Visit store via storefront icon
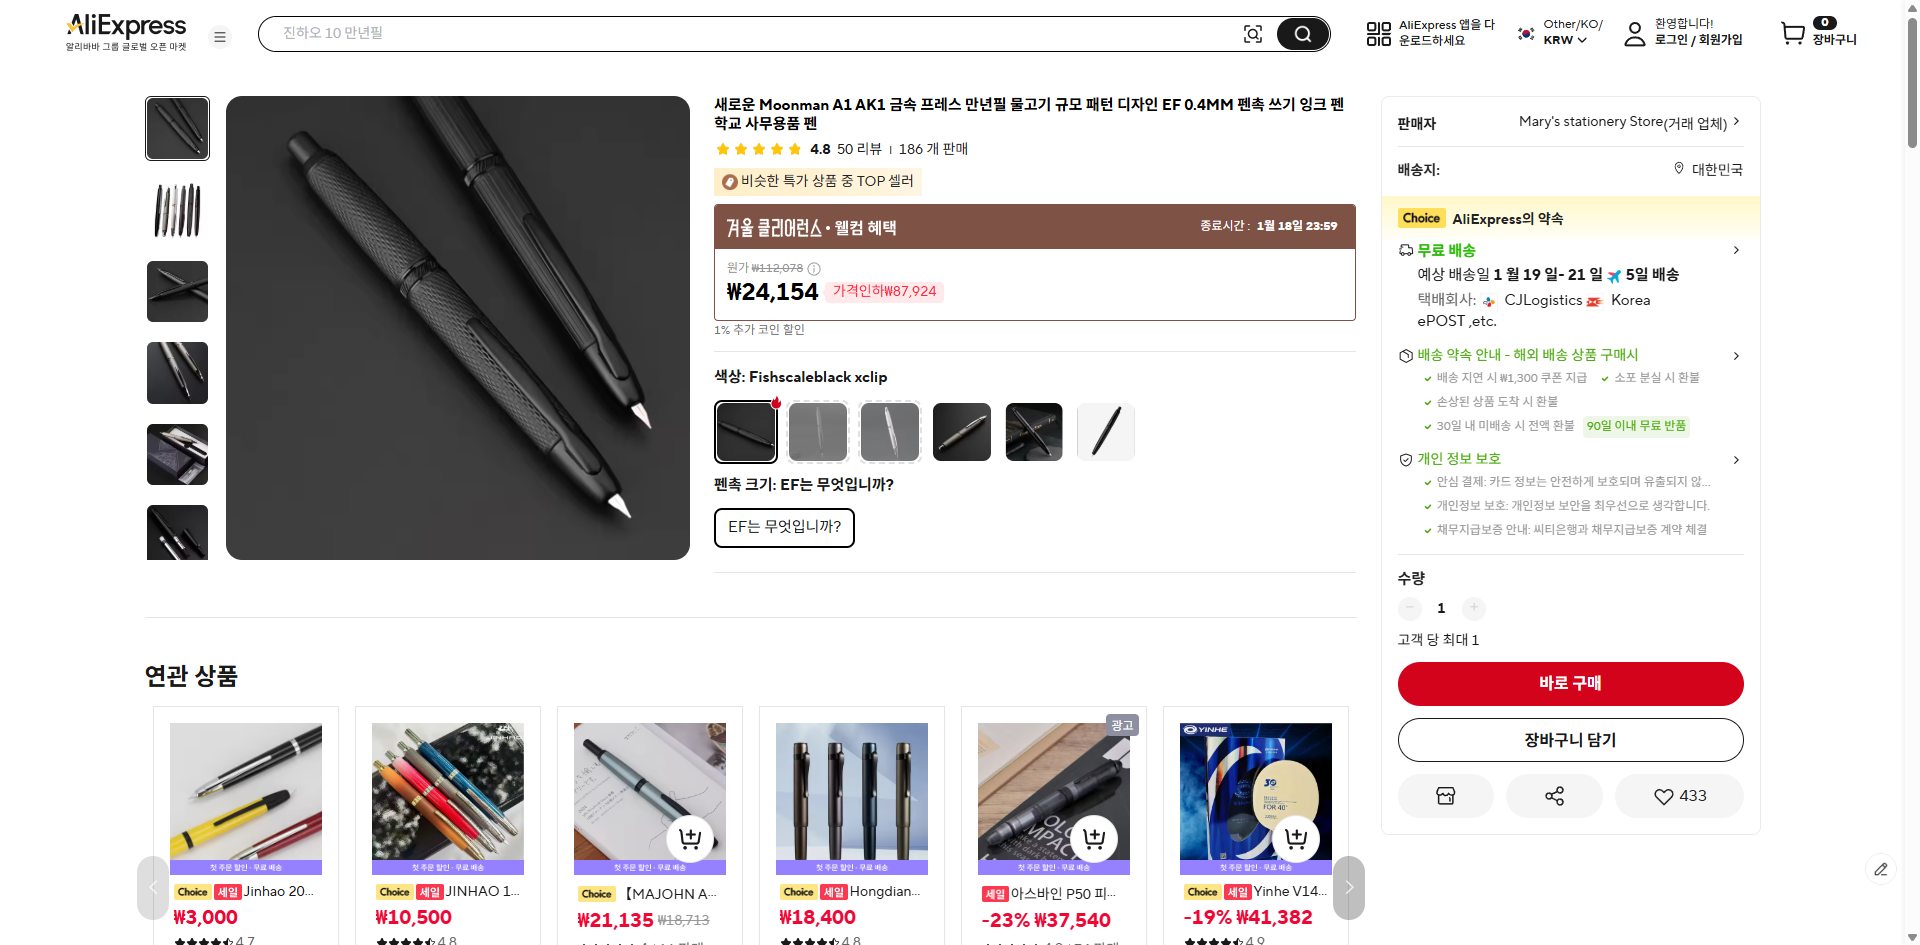Image resolution: width=1920 pixels, height=945 pixels. coord(1445,796)
